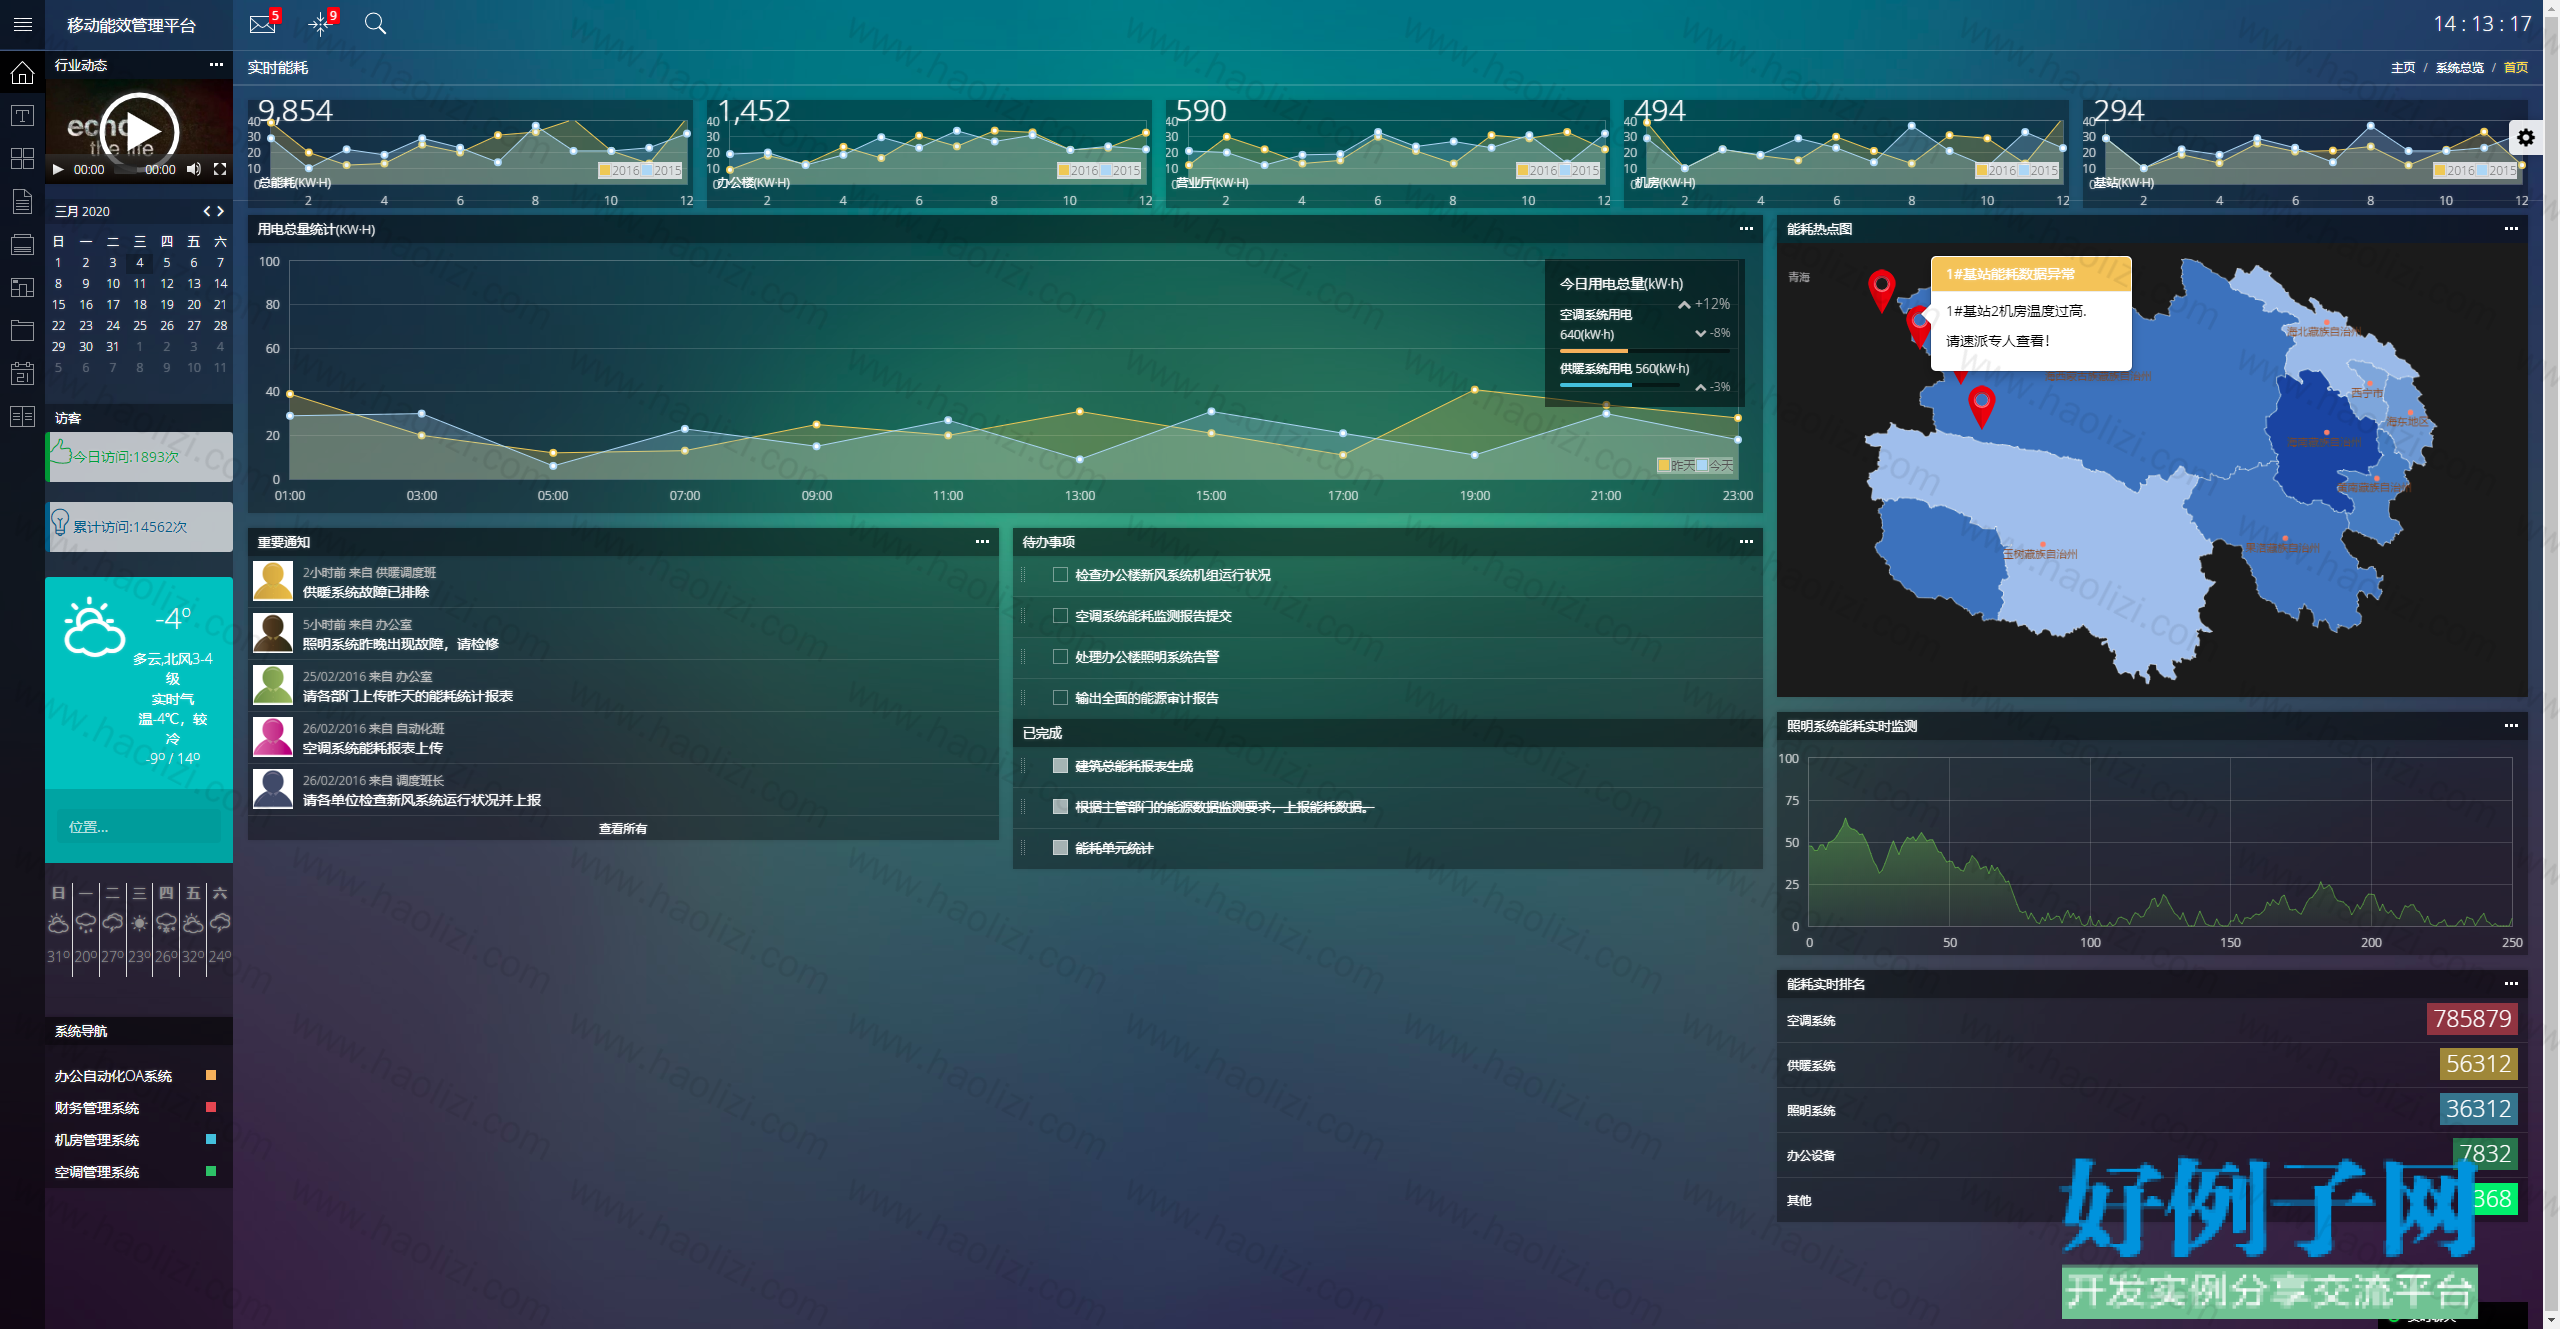Click the 位置 location input field

point(139,827)
